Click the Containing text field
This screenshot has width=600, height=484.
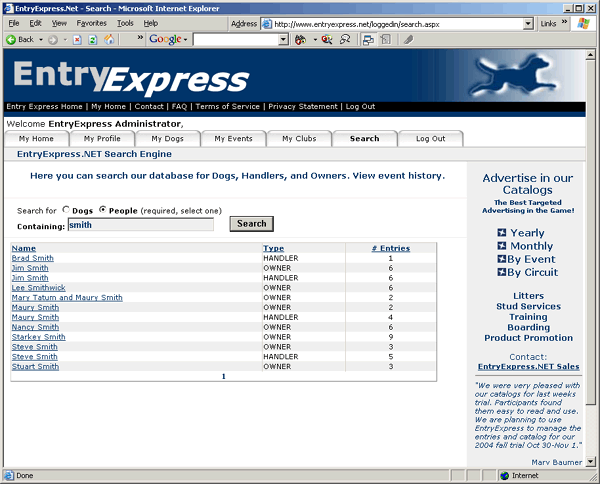point(140,225)
